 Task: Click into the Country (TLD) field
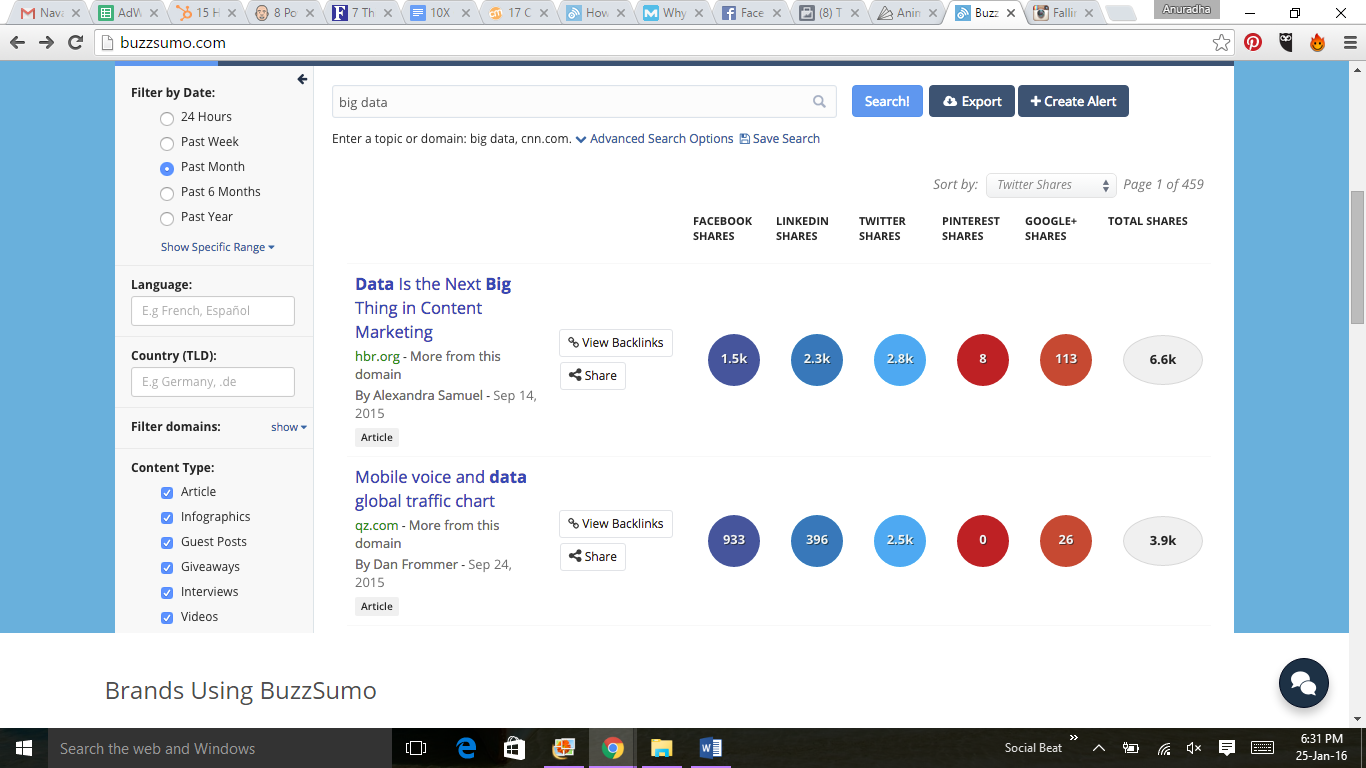[213, 382]
